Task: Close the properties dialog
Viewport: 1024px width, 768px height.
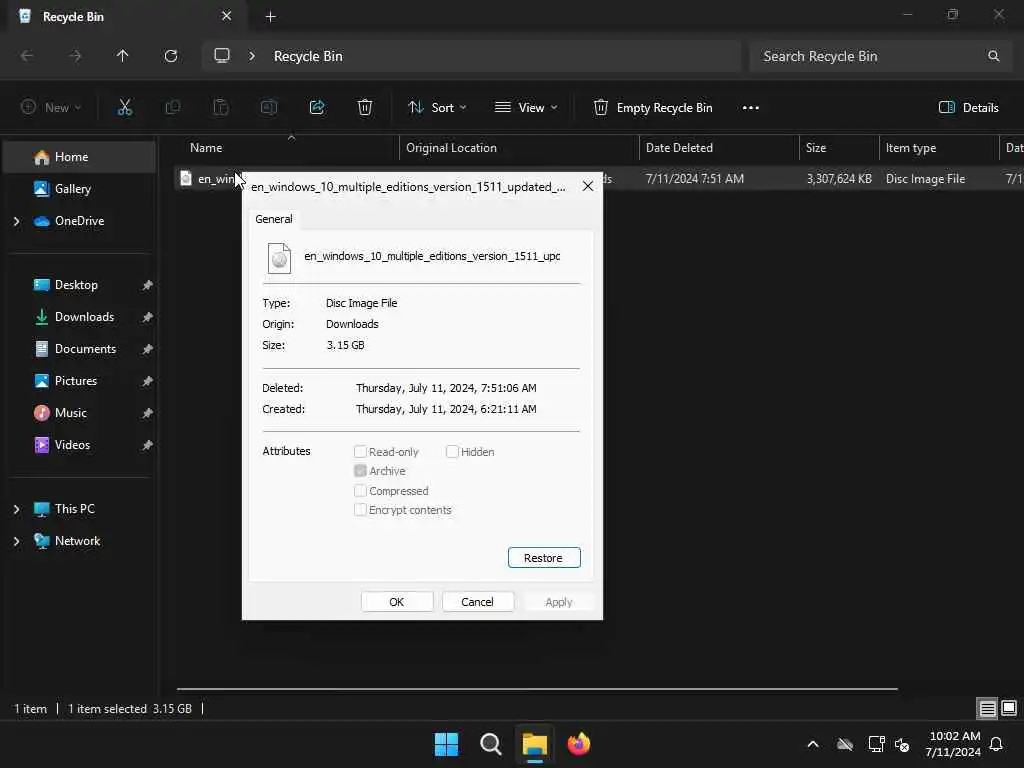Action: click(588, 186)
